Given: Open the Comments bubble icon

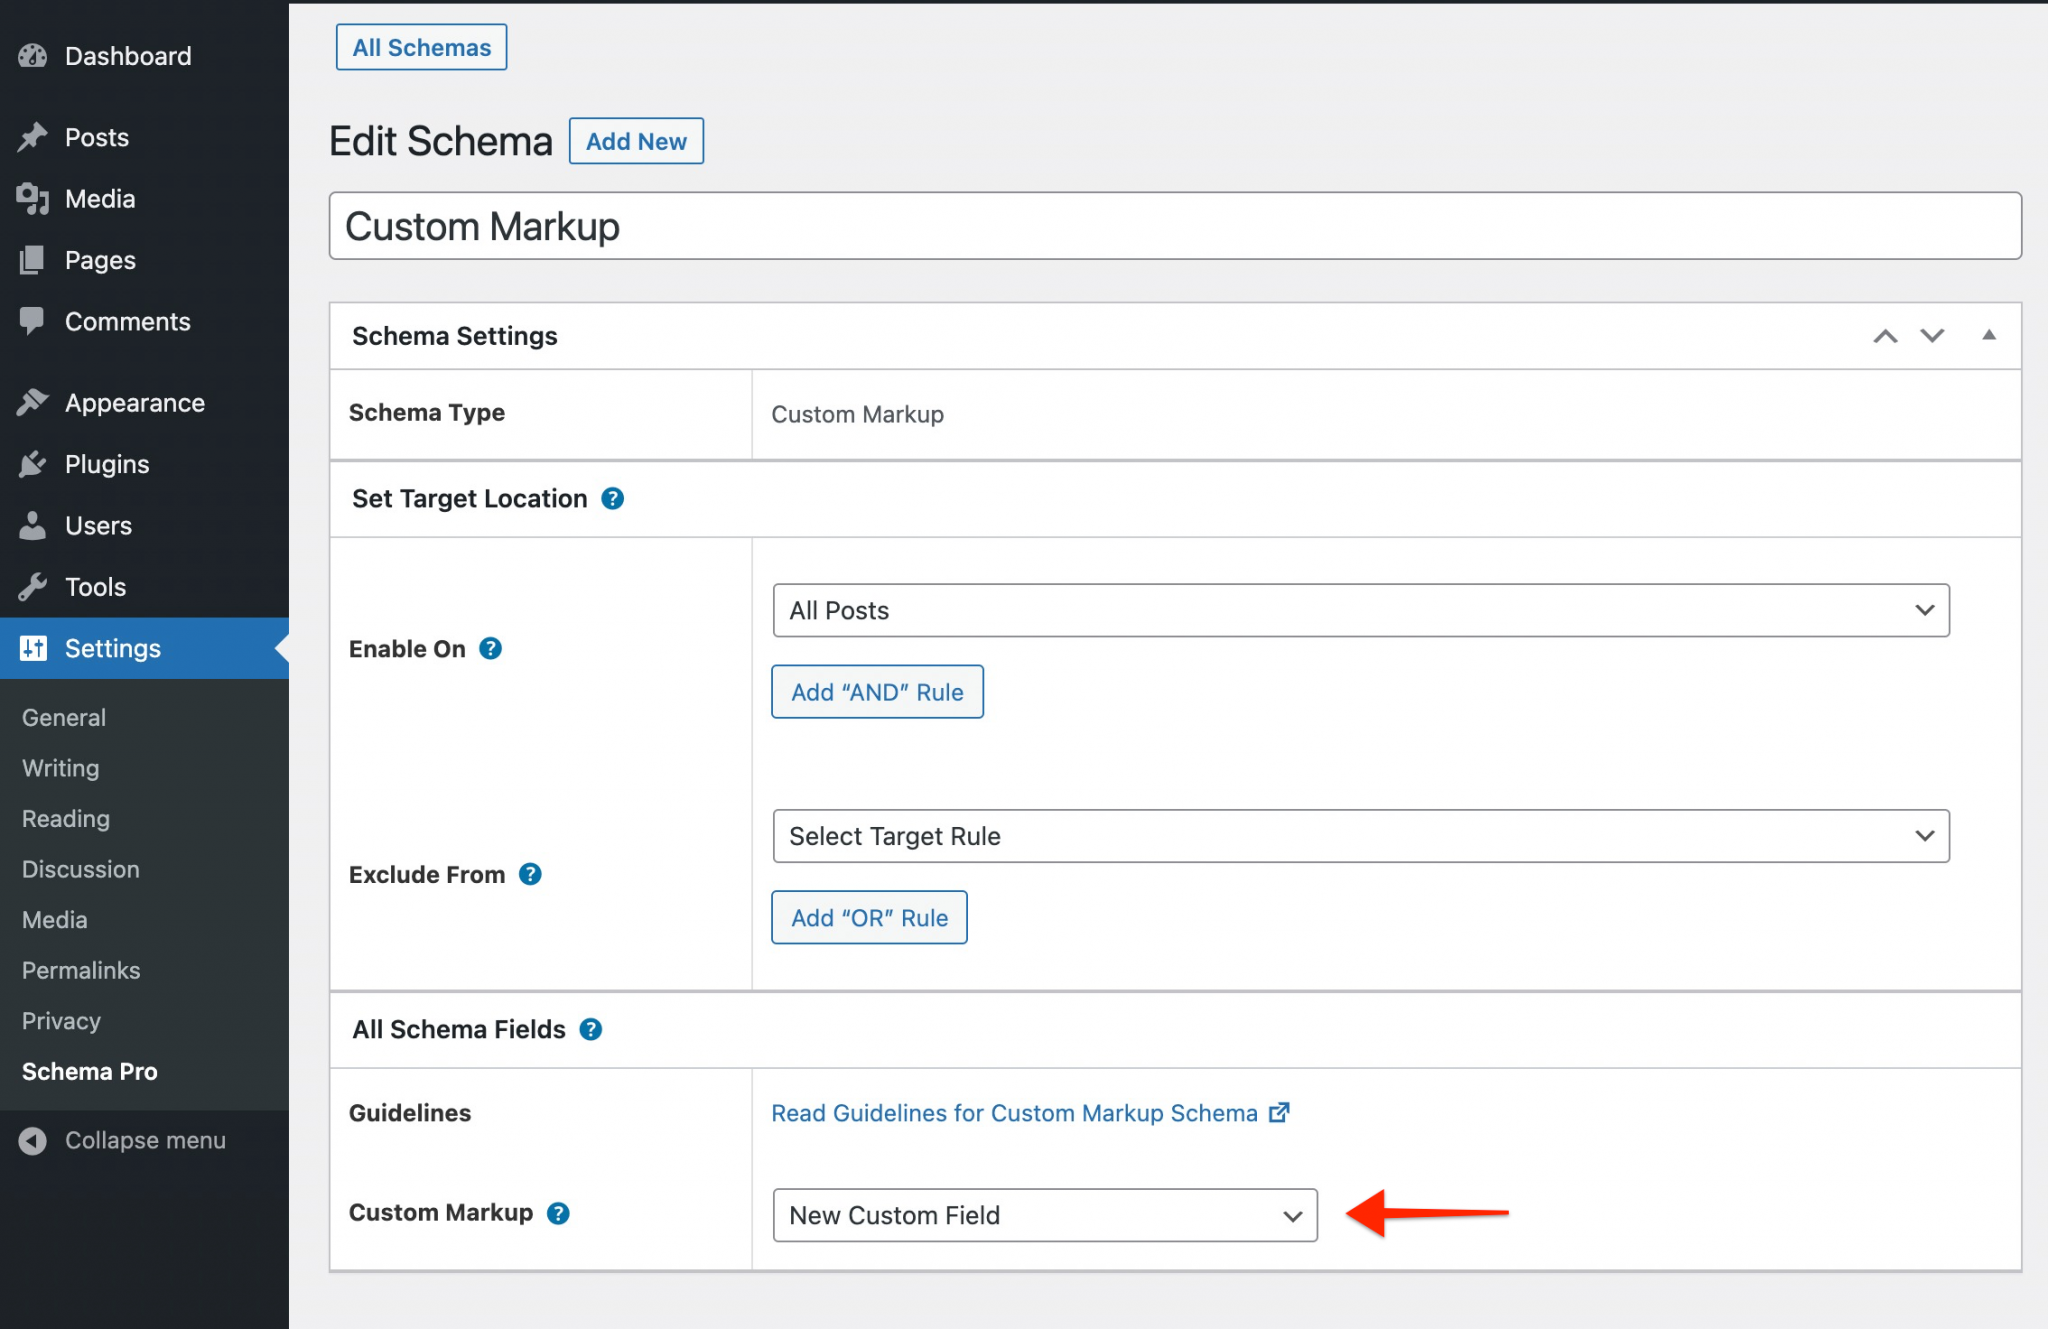Looking at the screenshot, I should coord(33,321).
